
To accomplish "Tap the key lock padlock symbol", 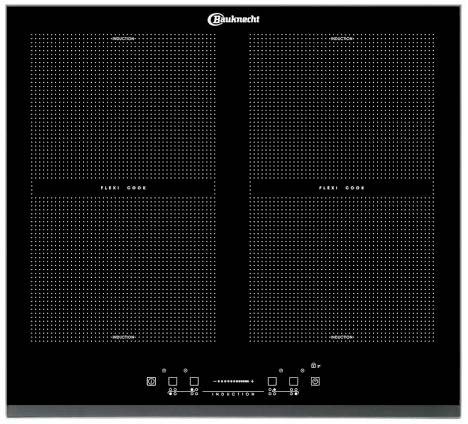I will [313, 365].
